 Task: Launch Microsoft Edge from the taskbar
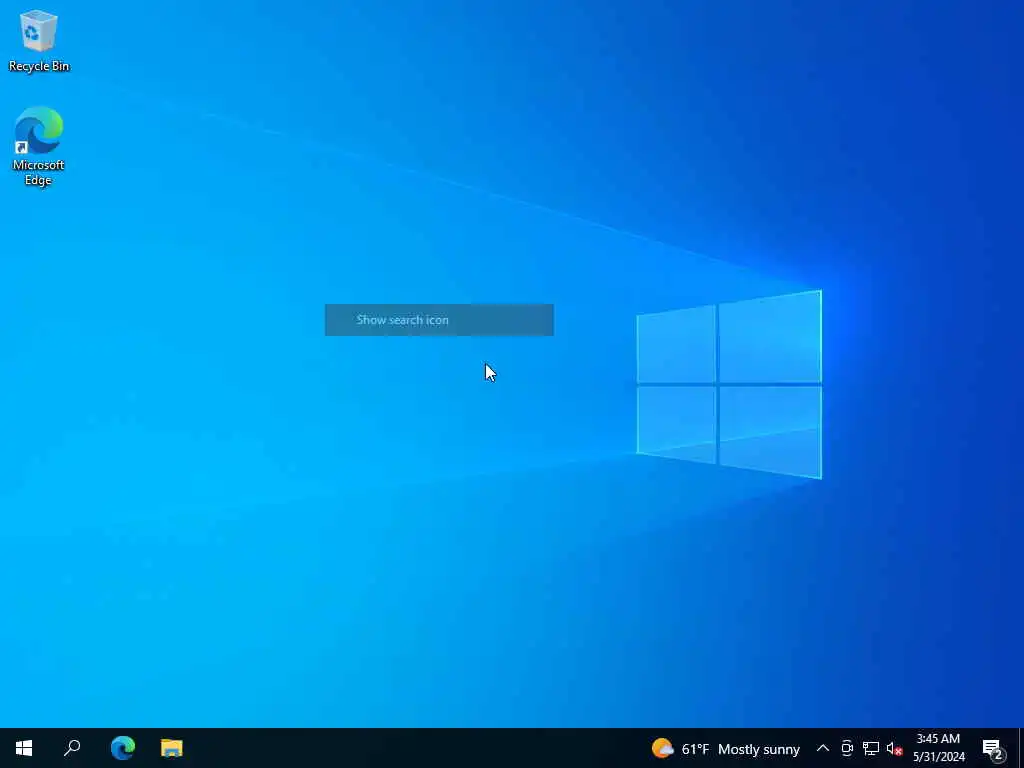[123, 748]
